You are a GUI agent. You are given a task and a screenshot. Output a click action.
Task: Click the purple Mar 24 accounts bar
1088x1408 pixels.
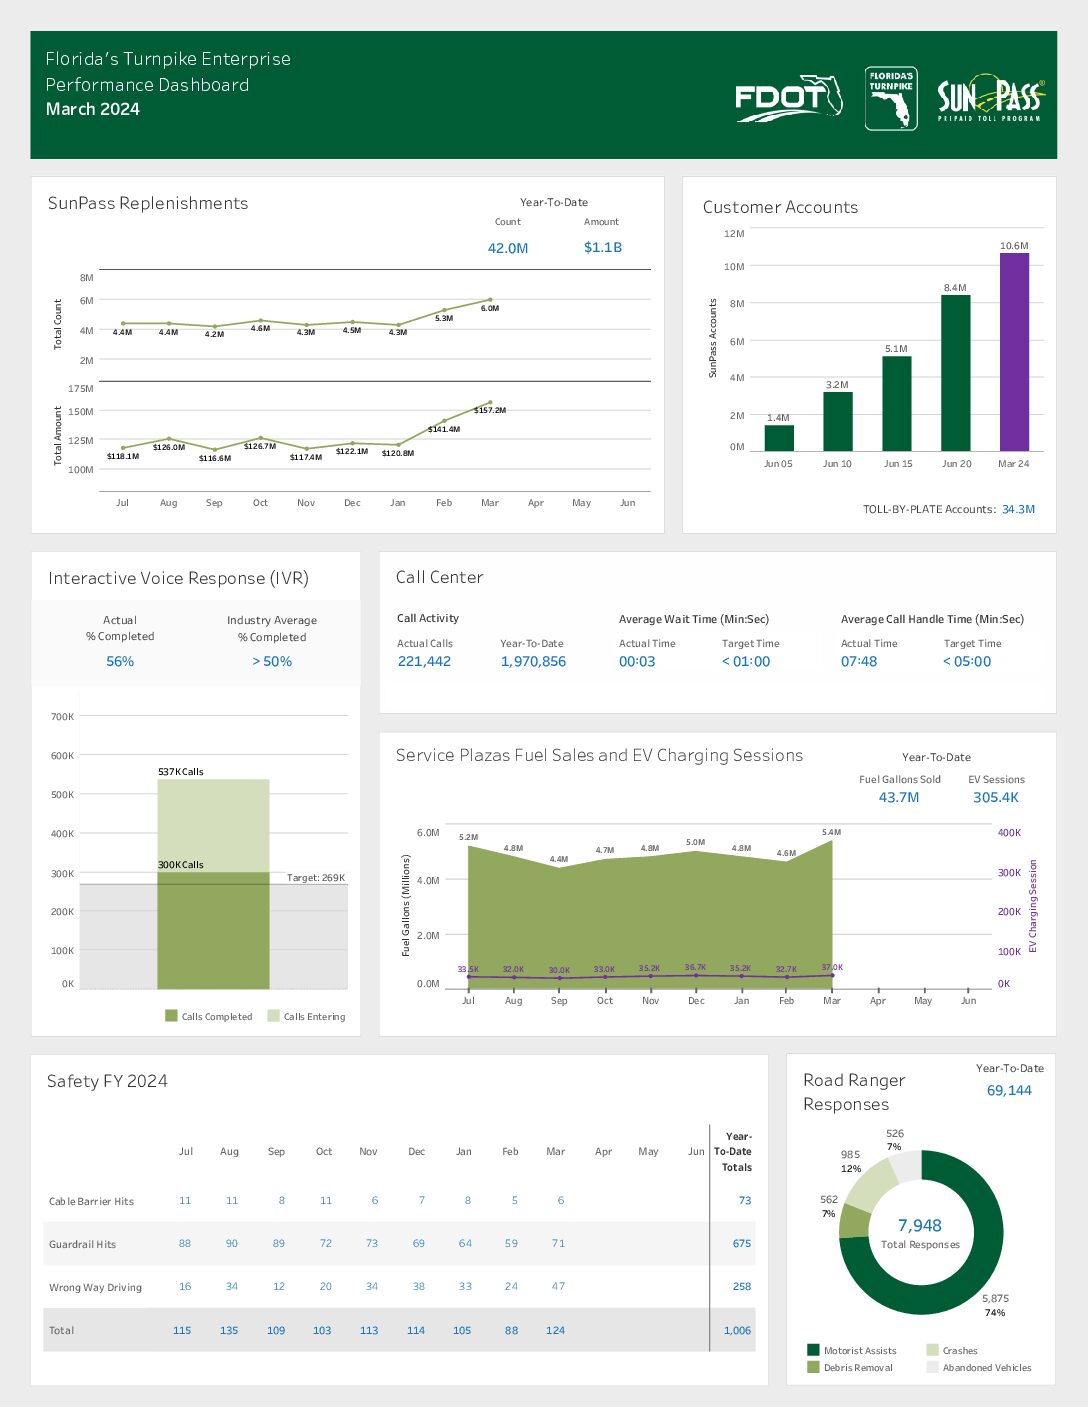[1014, 352]
